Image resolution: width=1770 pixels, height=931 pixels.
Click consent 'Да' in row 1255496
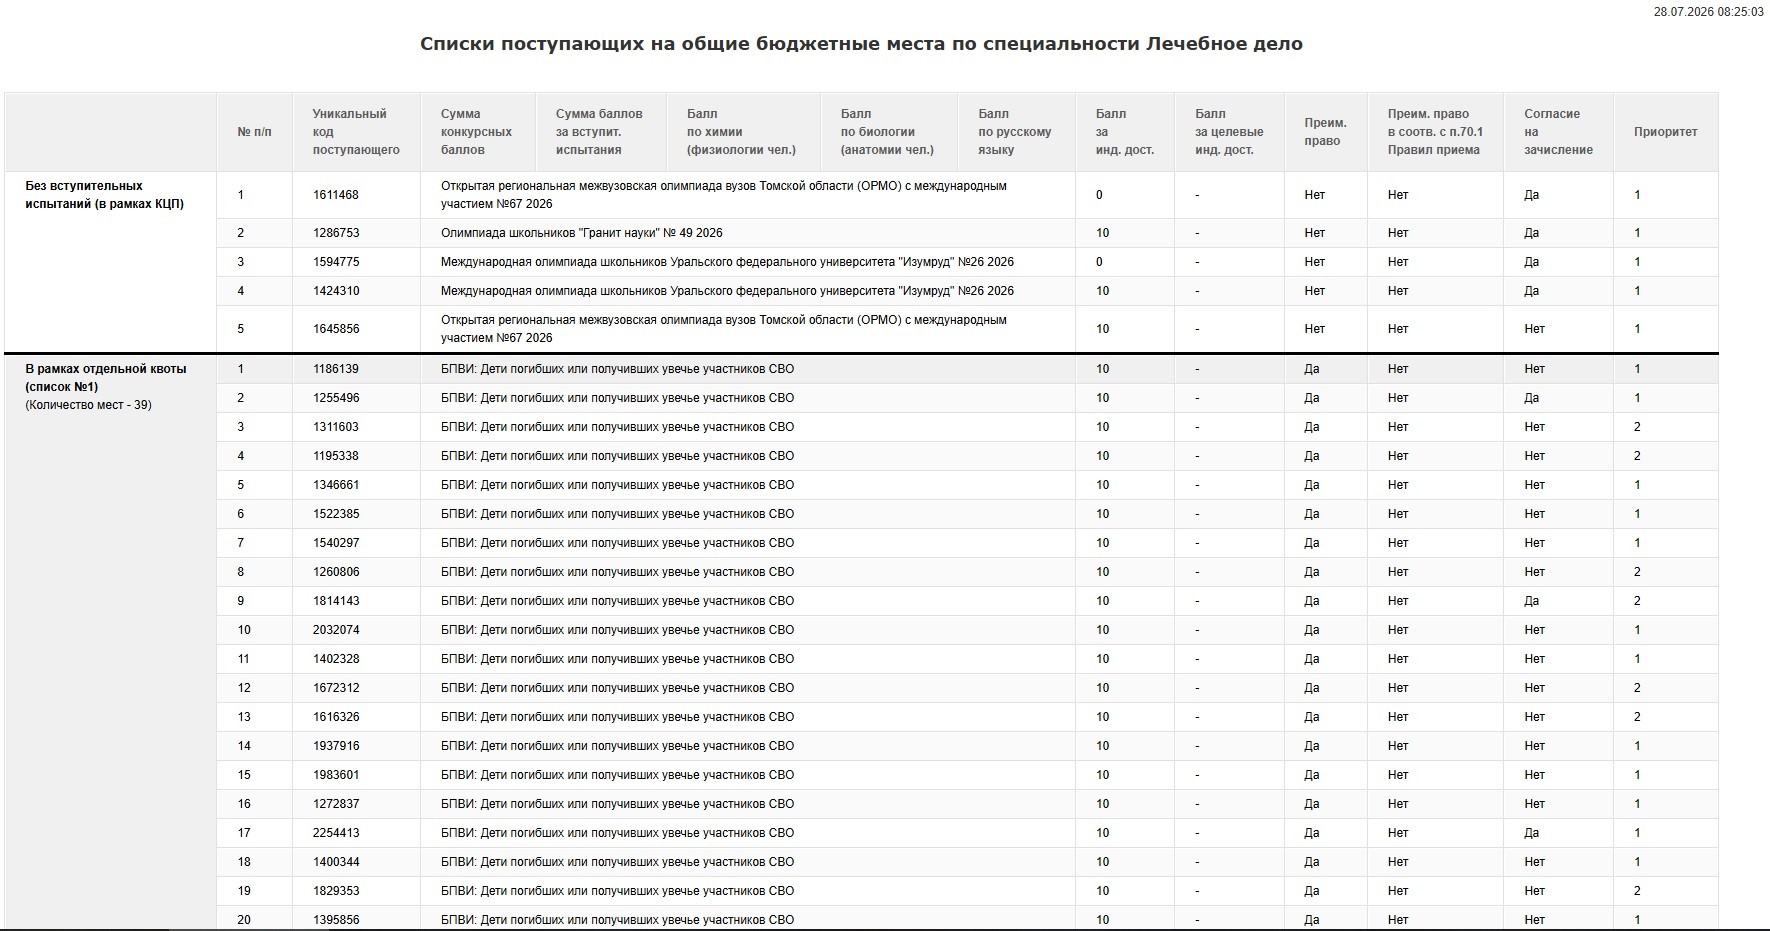1532,398
